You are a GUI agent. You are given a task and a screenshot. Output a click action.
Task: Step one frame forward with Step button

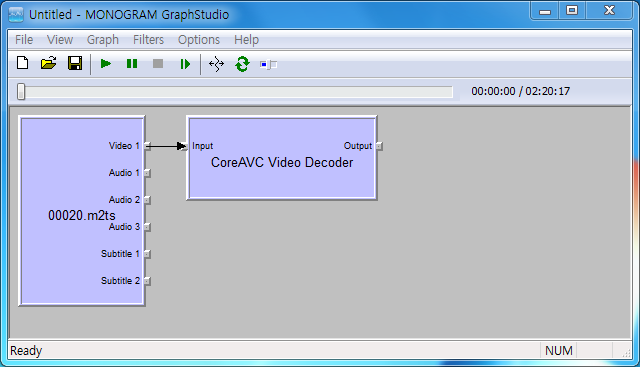185,64
